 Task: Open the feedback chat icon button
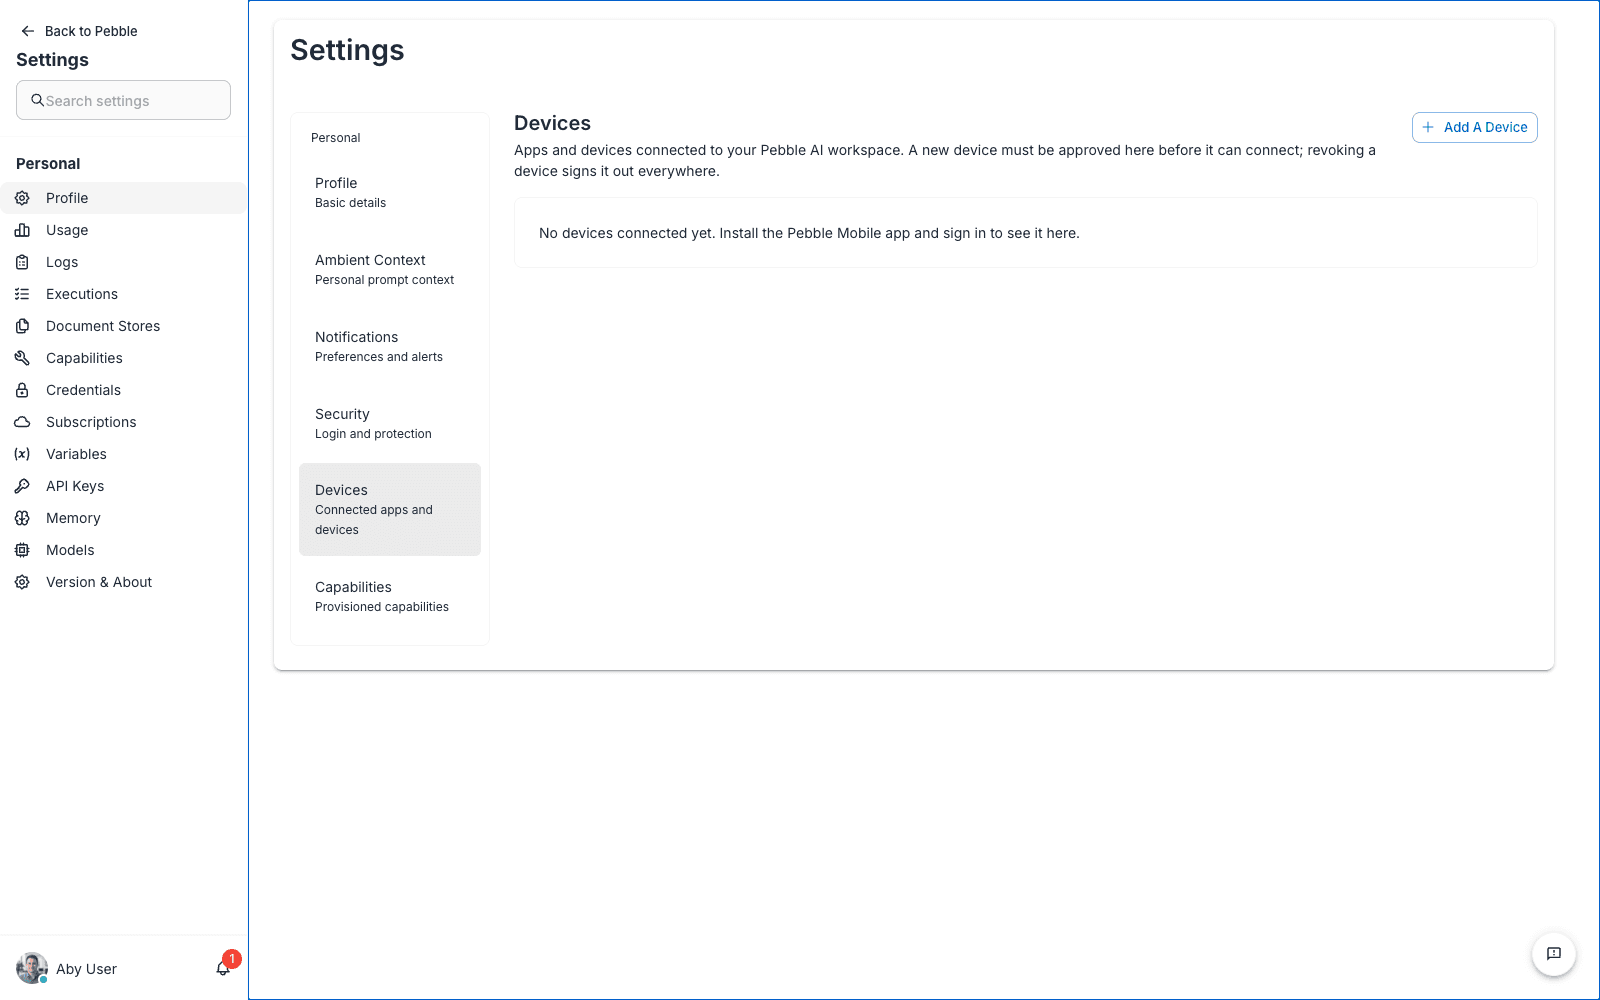[x=1554, y=954]
